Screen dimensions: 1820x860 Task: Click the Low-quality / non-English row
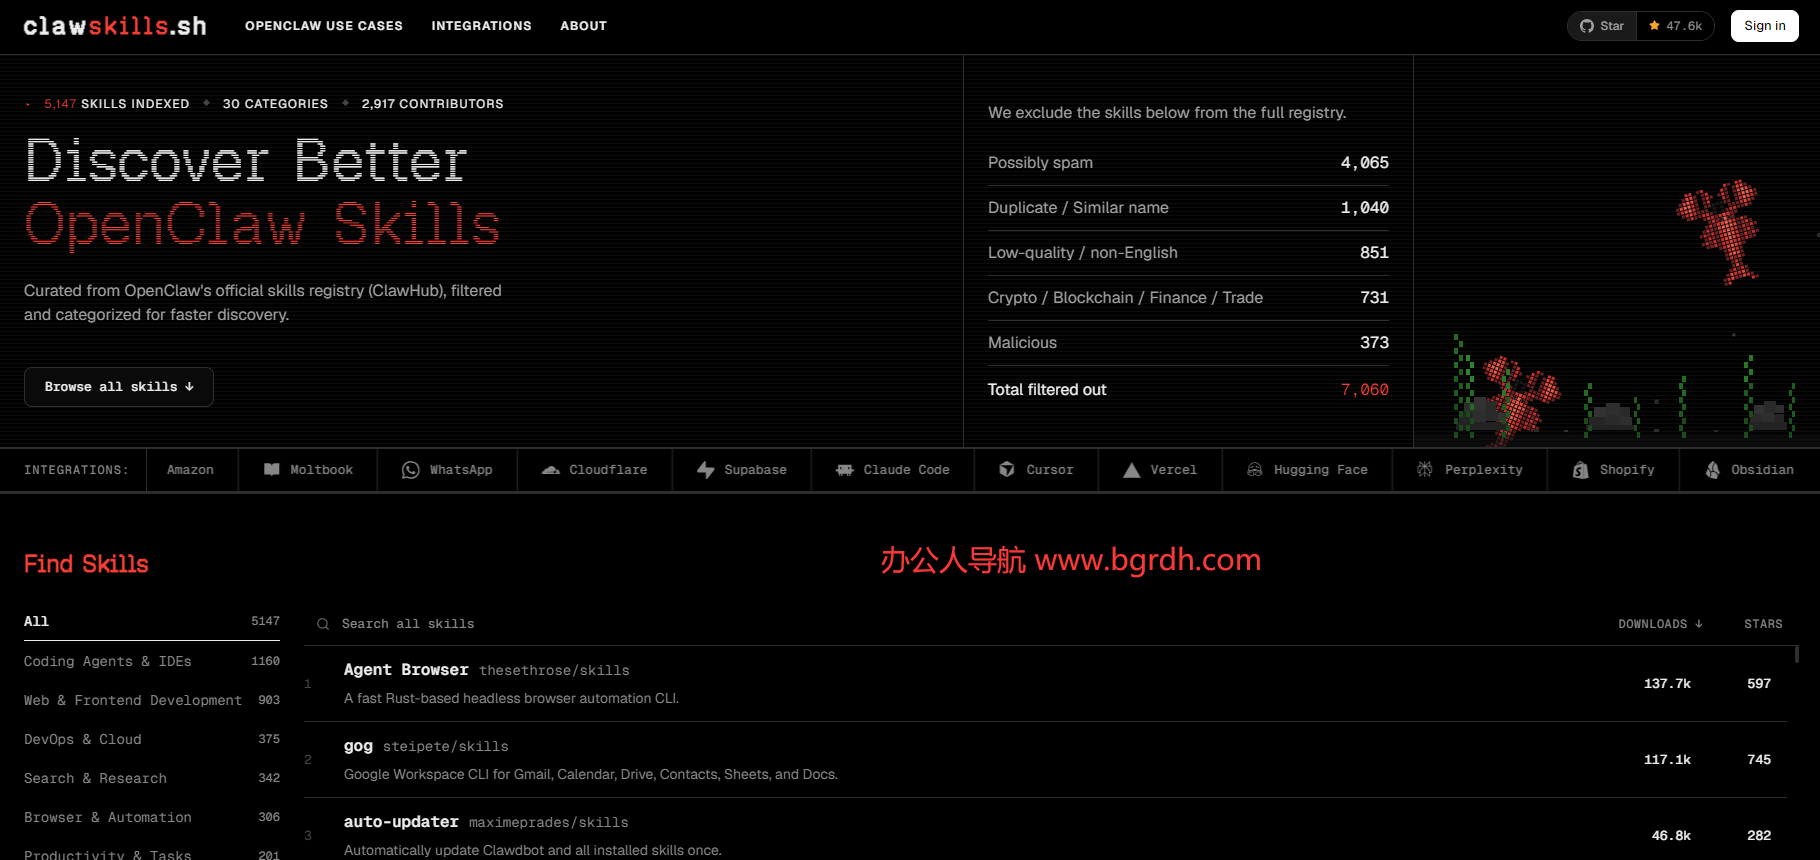click(x=1188, y=253)
